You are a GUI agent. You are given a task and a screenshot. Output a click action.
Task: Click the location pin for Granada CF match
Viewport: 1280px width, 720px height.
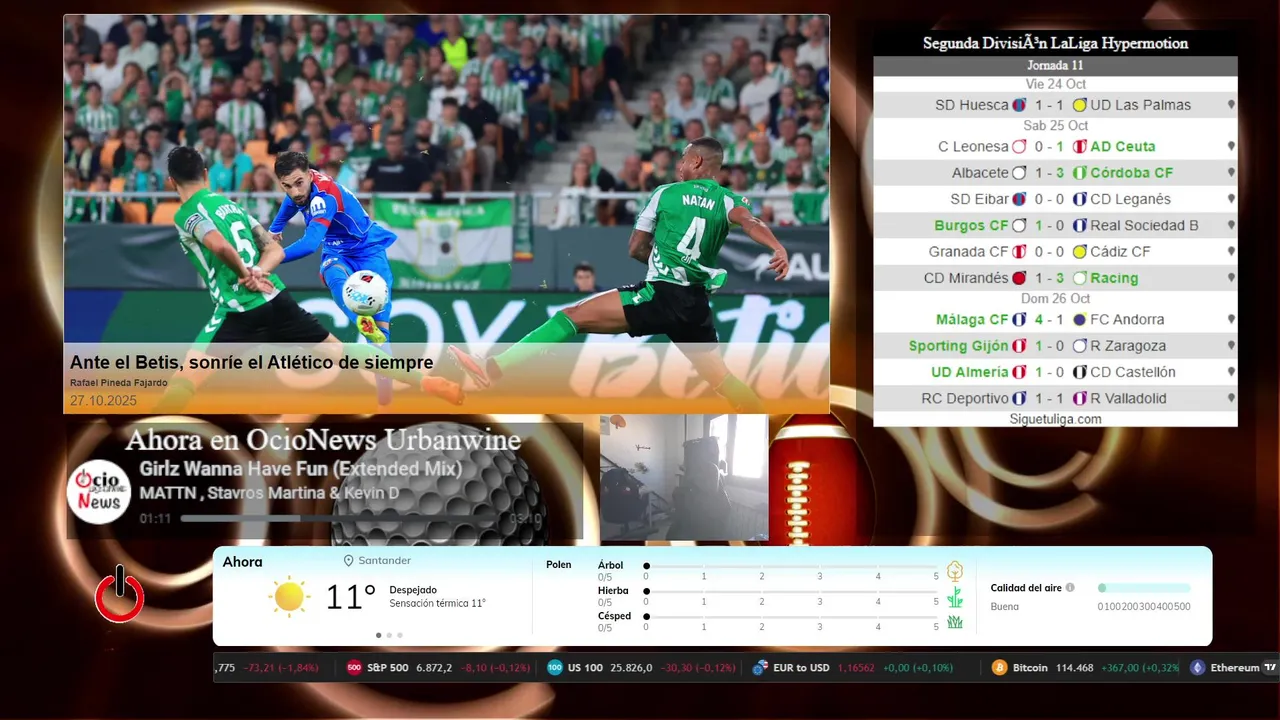[x=1231, y=252]
